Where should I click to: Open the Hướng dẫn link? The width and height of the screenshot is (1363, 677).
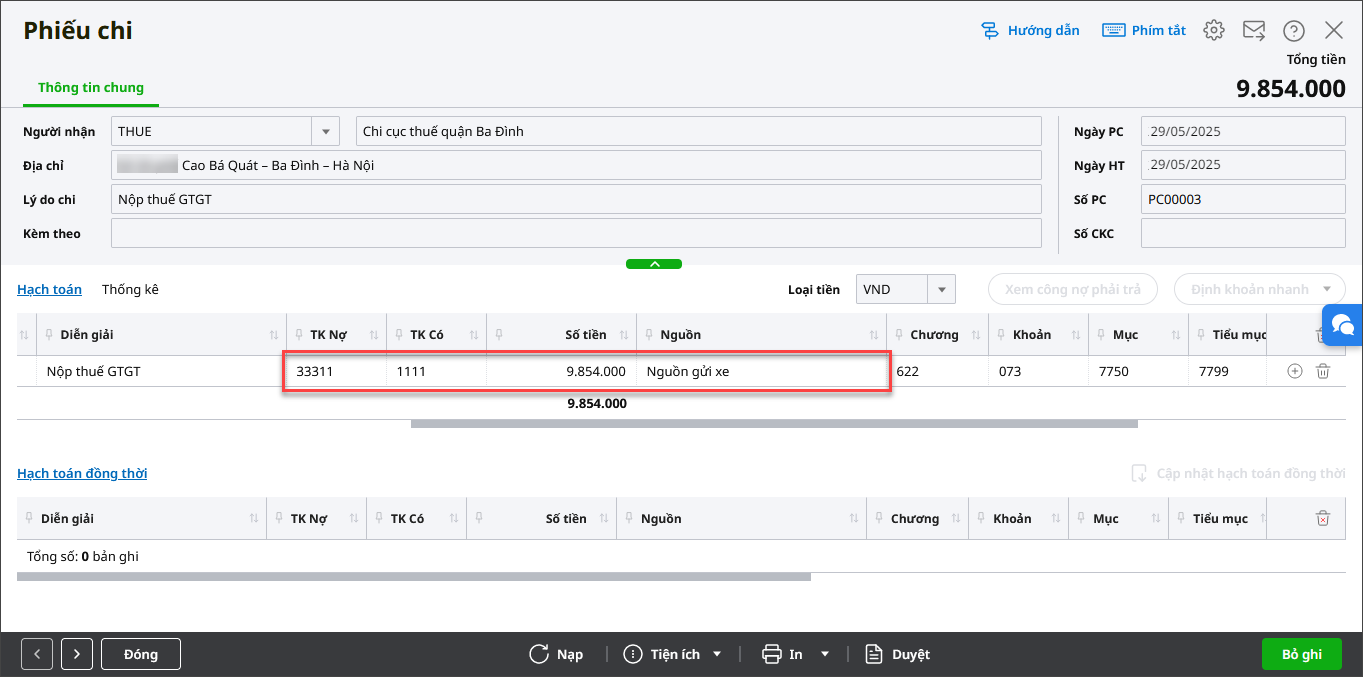1031,30
